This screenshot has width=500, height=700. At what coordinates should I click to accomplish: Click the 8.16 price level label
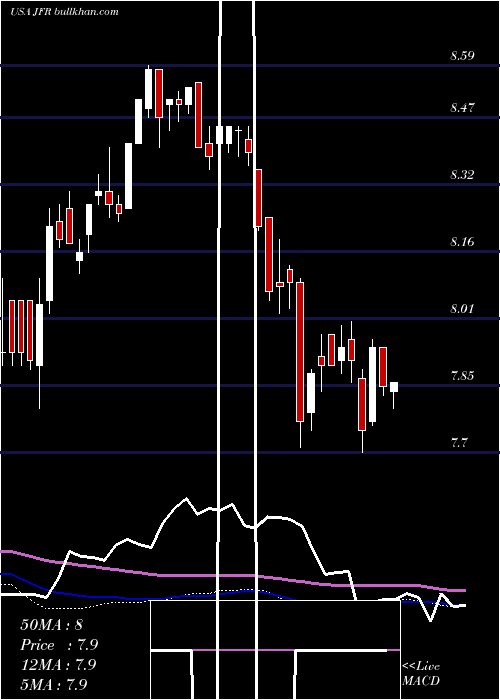tap(462, 242)
